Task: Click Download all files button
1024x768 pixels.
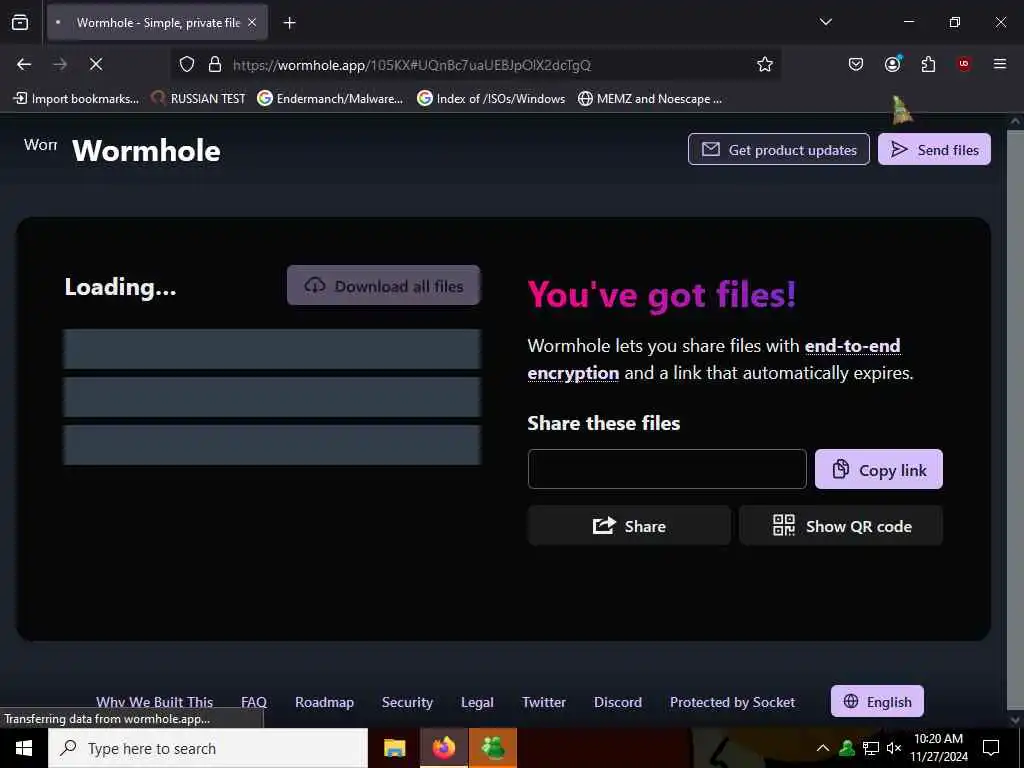Action: (x=383, y=285)
